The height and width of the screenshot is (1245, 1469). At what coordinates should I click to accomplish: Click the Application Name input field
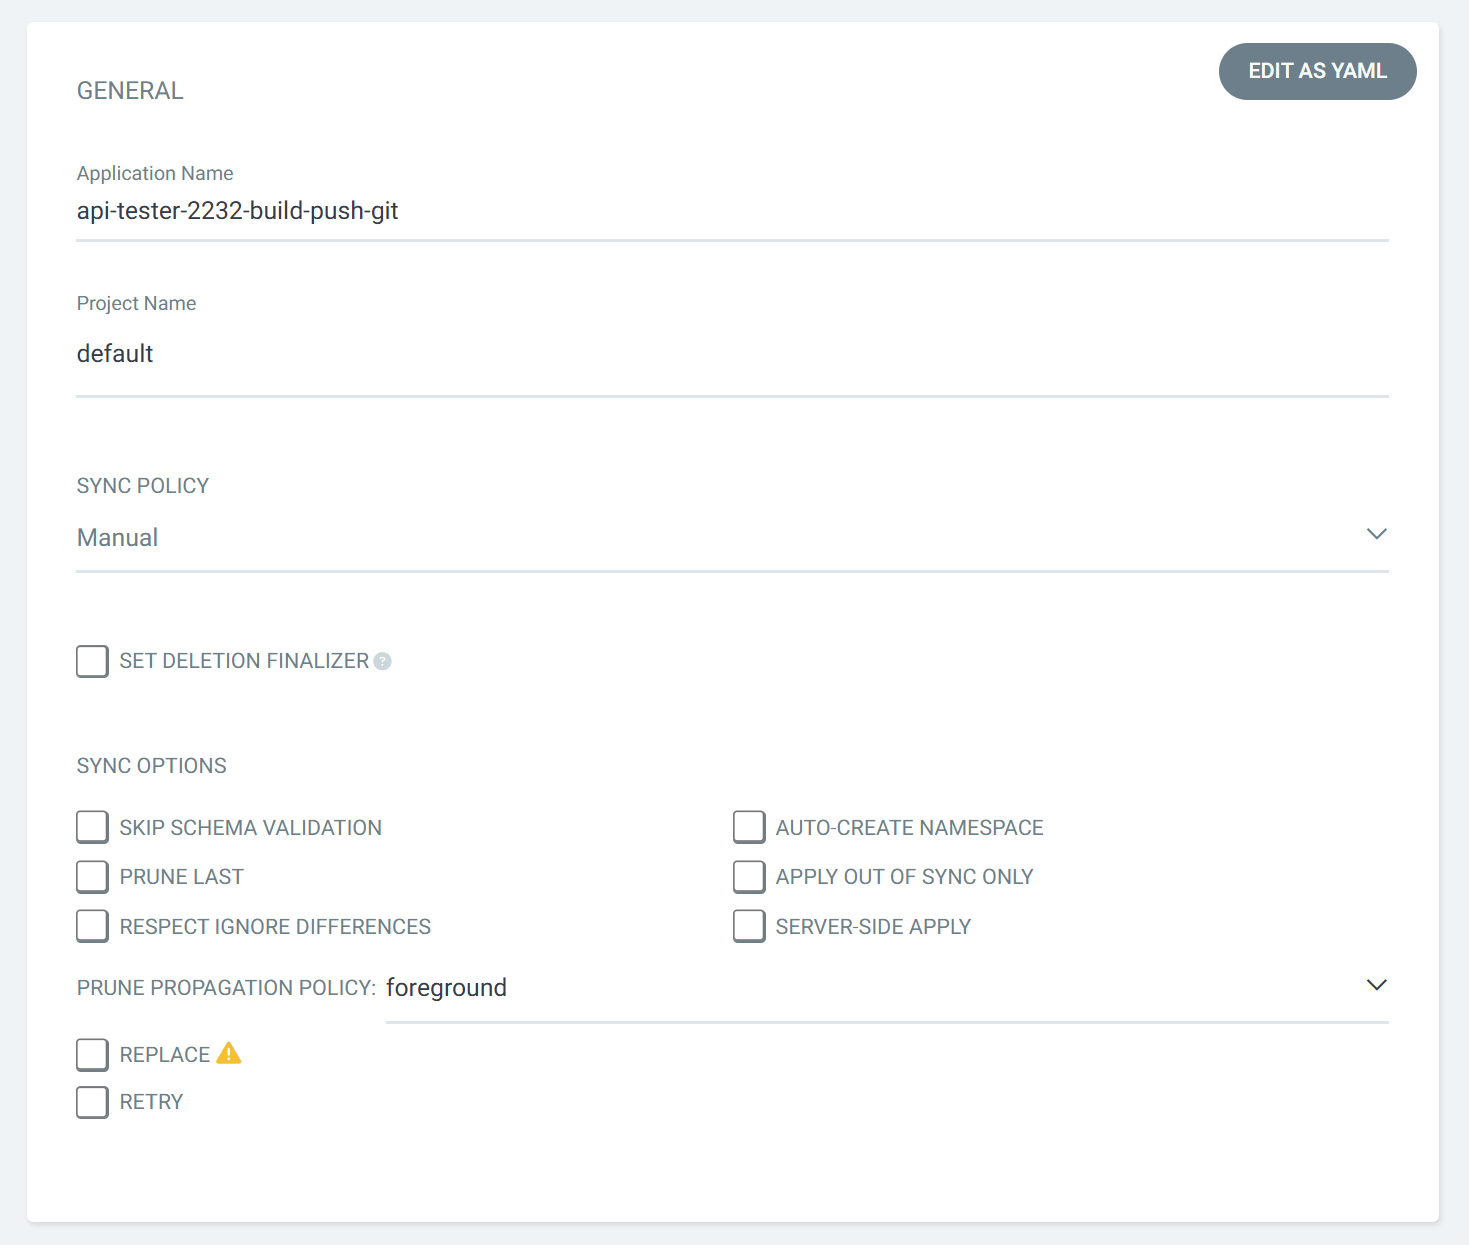point(732,211)
